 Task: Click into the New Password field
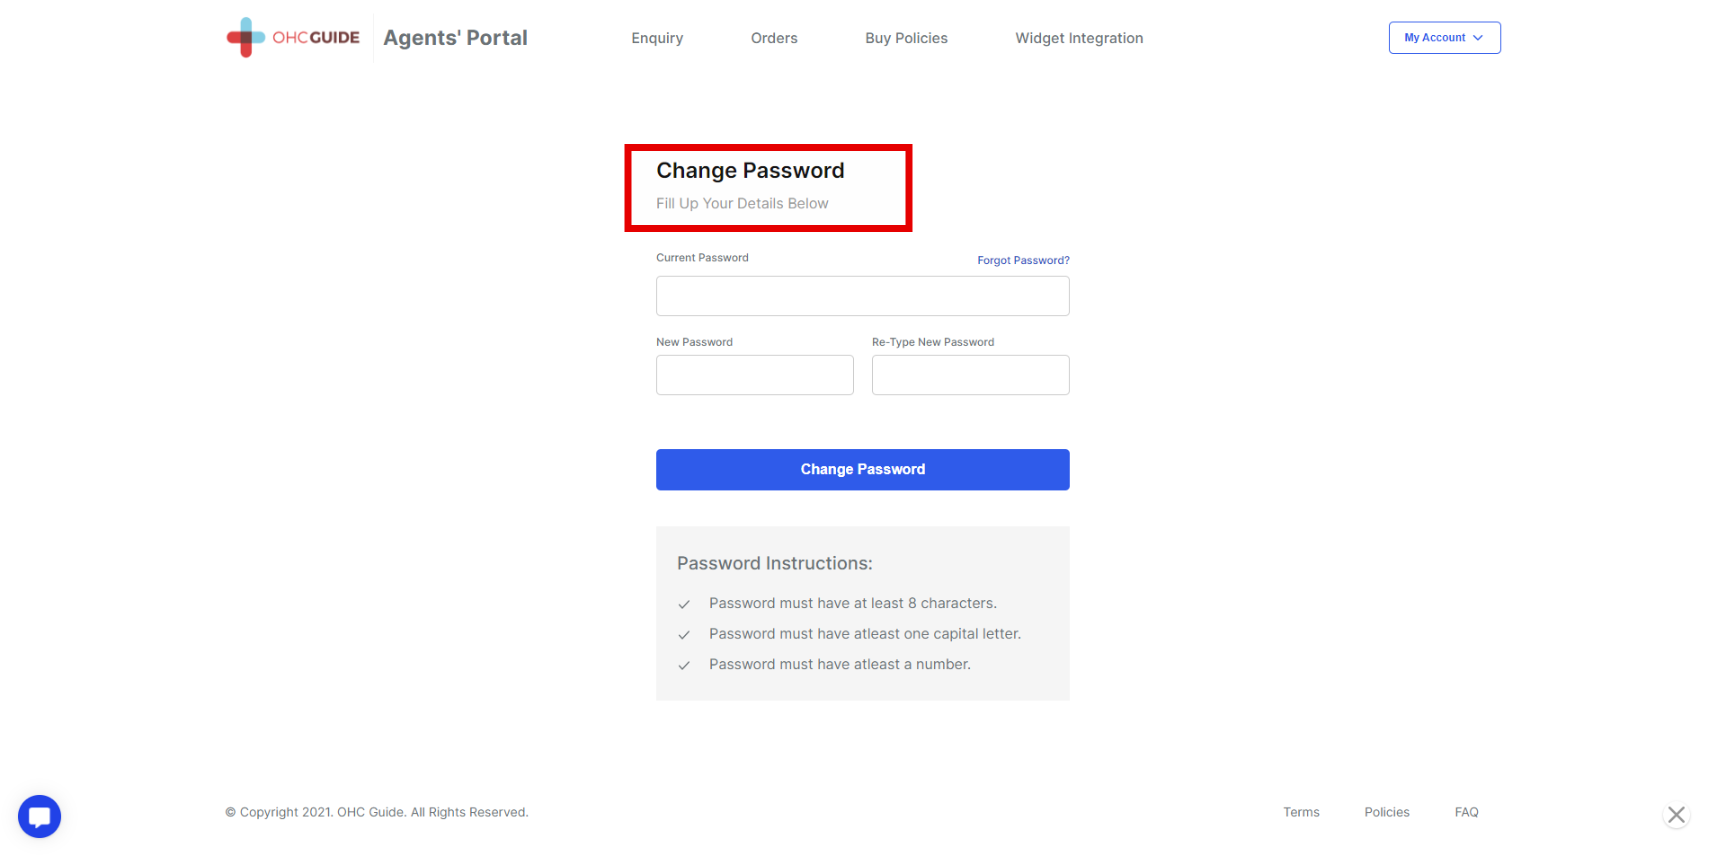[x=754, y=375]
